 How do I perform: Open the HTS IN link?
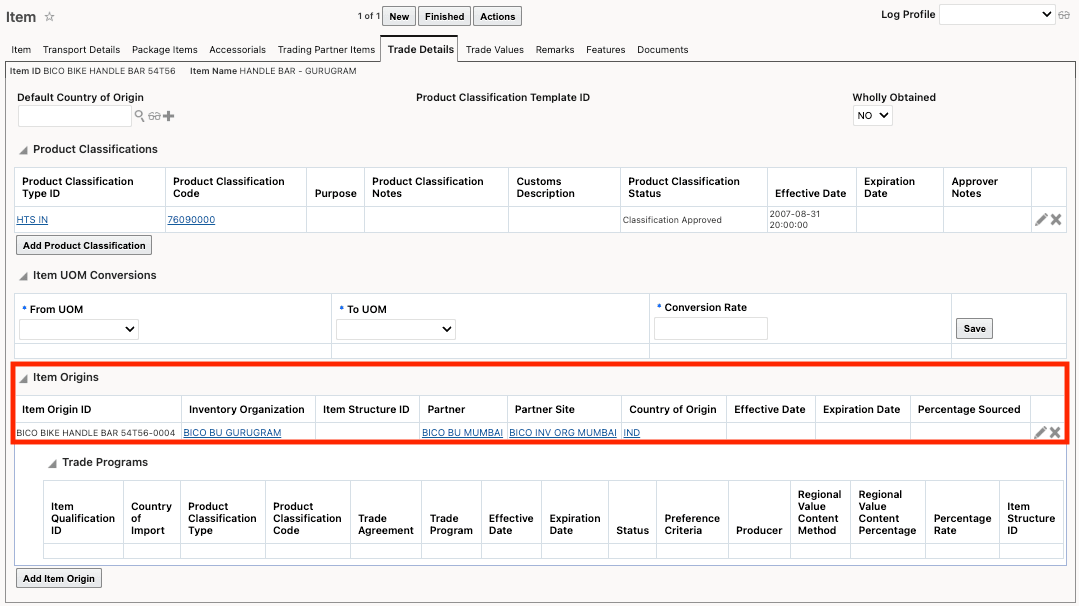tap(32, 220)
